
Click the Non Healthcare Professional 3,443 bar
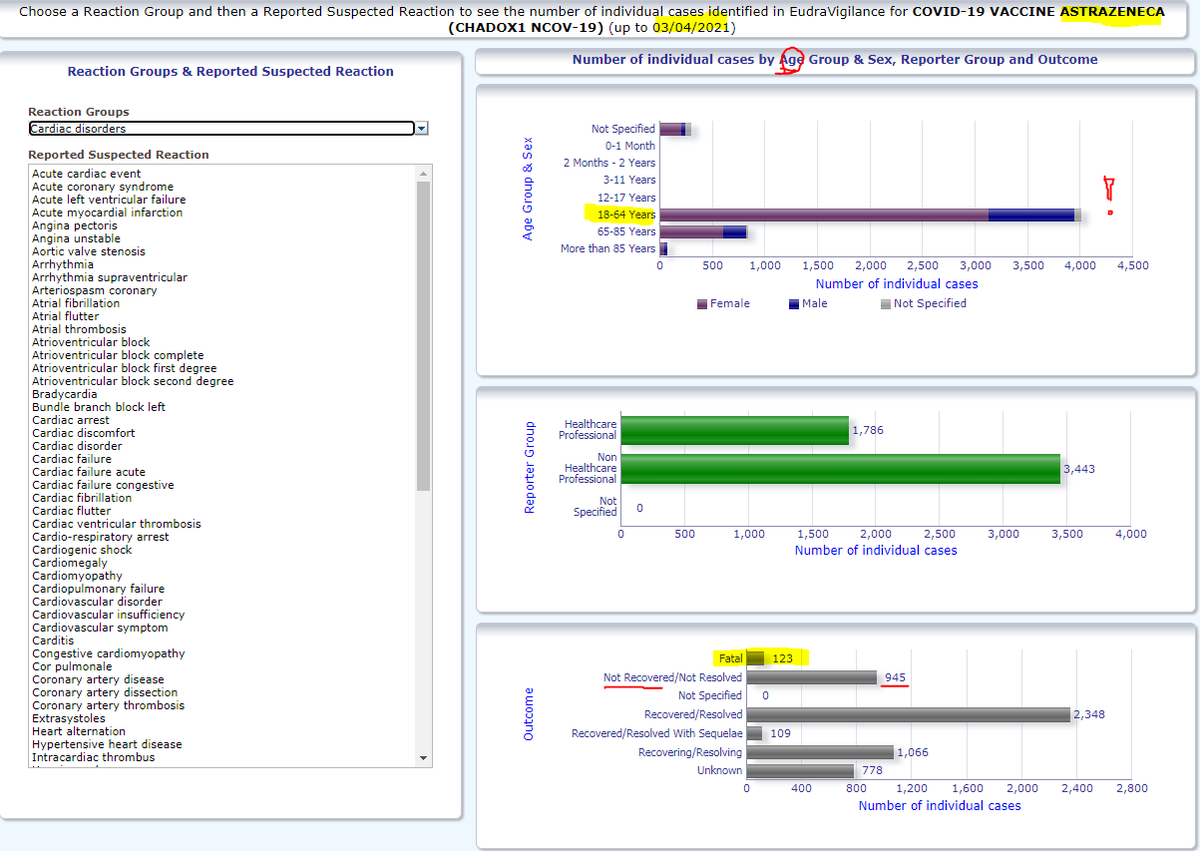(x=840, y=468)
